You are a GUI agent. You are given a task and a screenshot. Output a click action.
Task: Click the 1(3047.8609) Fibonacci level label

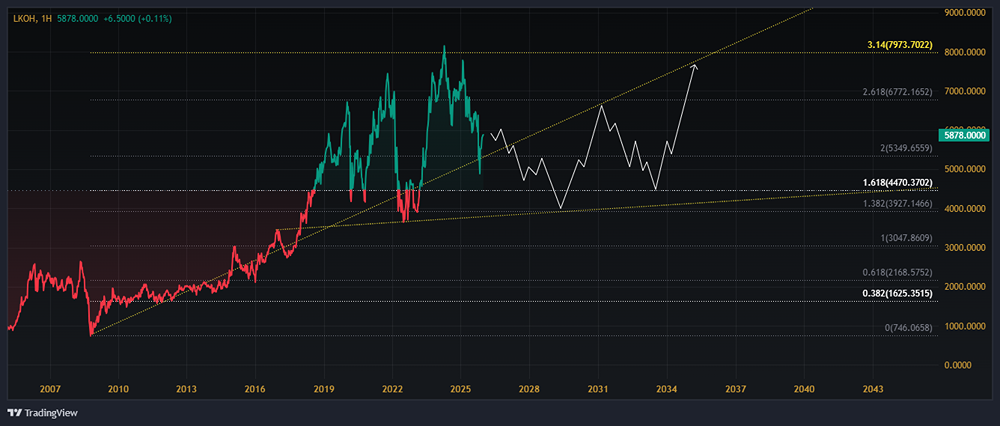904,238
